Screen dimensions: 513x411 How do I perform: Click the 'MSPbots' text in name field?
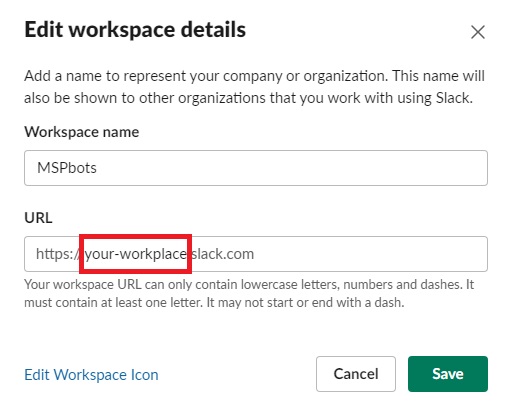coord(67,168)
